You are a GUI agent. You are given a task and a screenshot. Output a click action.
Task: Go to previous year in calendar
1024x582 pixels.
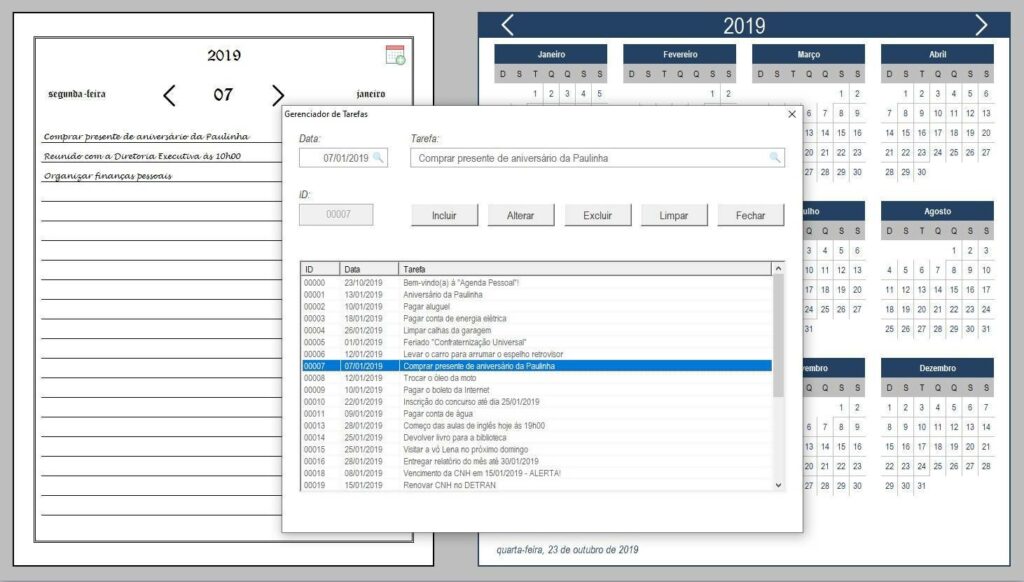(x=507, y=25)
